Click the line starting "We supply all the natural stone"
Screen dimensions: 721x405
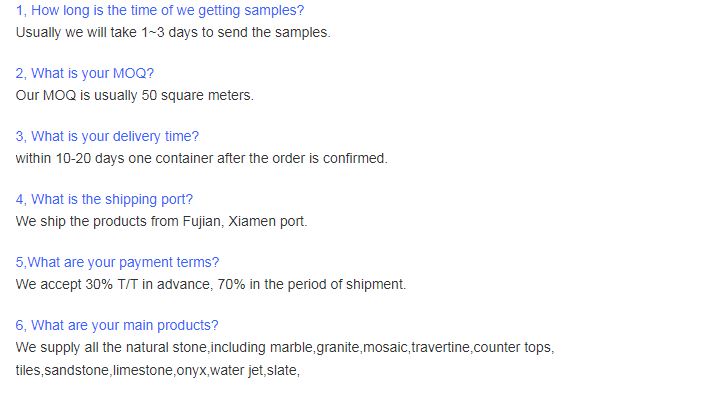click(285, 348)
